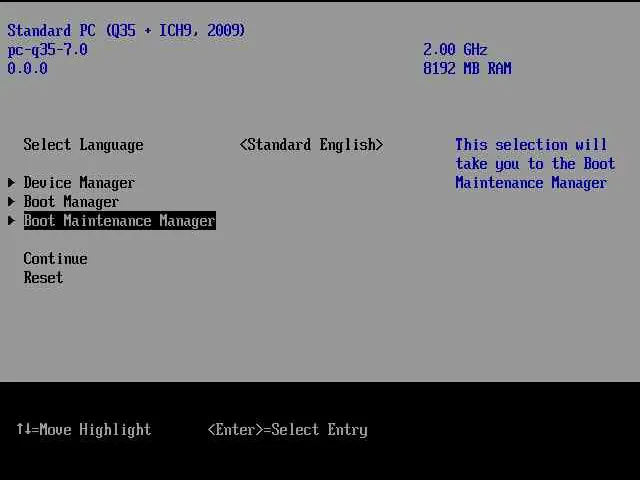This screenshot has height=480, width=640.
Task: Click the help text about Boot Maintenance Manager
Action: [x=535, y=164]
